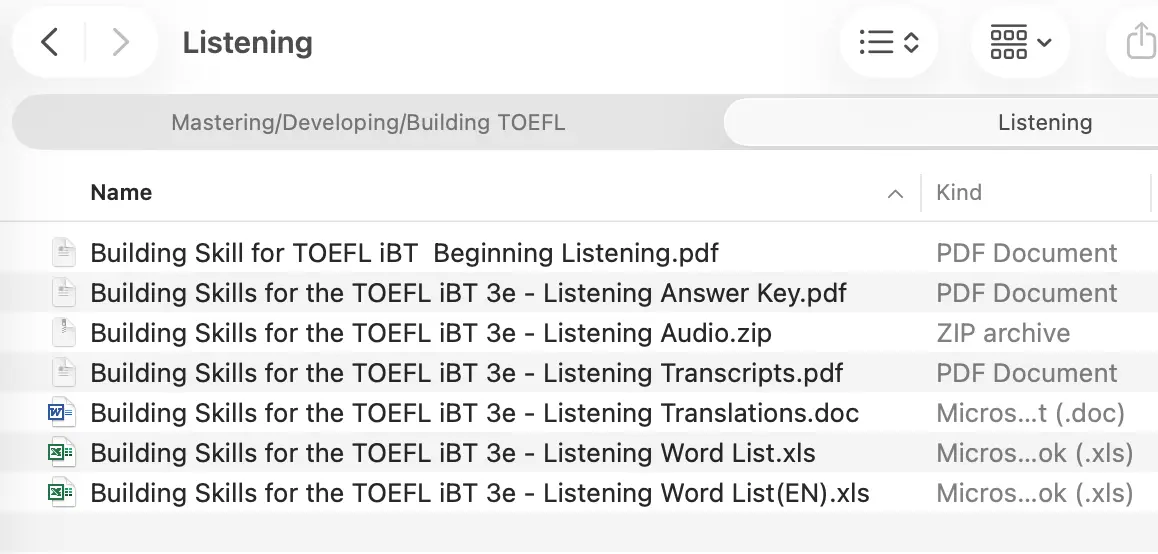The width and height of the screenshot is (1158, 554).
Task: Click the Listening Word List Excel icon
Action: pos(63,453)
